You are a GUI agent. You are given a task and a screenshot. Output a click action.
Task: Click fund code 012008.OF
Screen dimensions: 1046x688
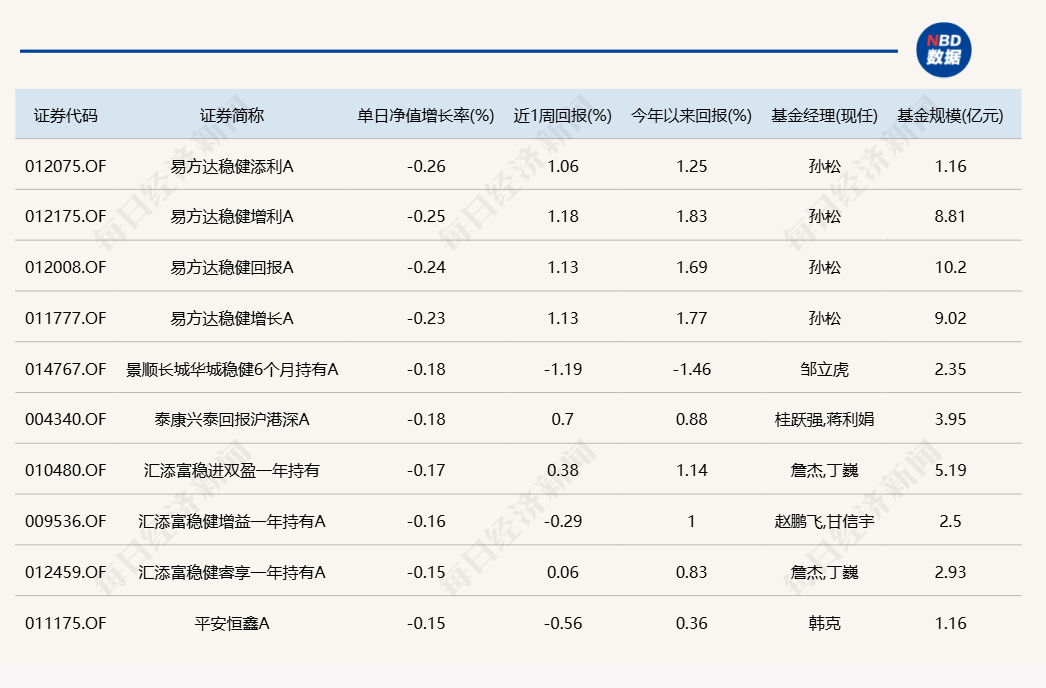coord(65,267)
